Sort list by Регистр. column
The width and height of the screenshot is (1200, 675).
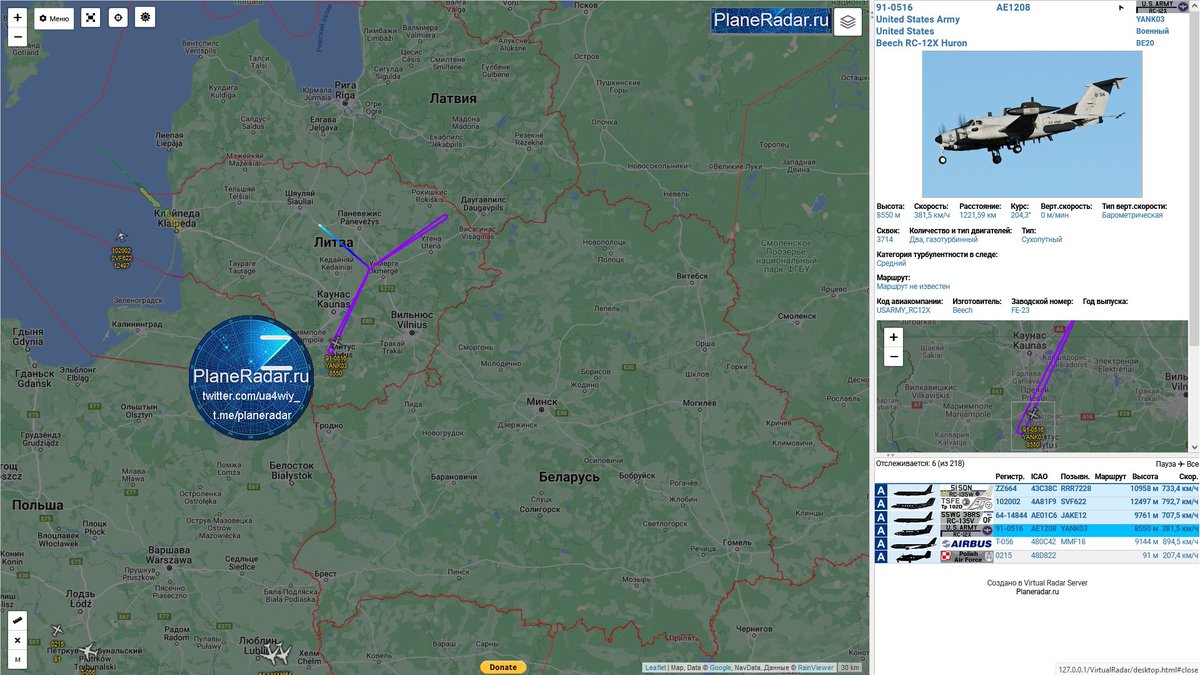tap(1010, 477)
